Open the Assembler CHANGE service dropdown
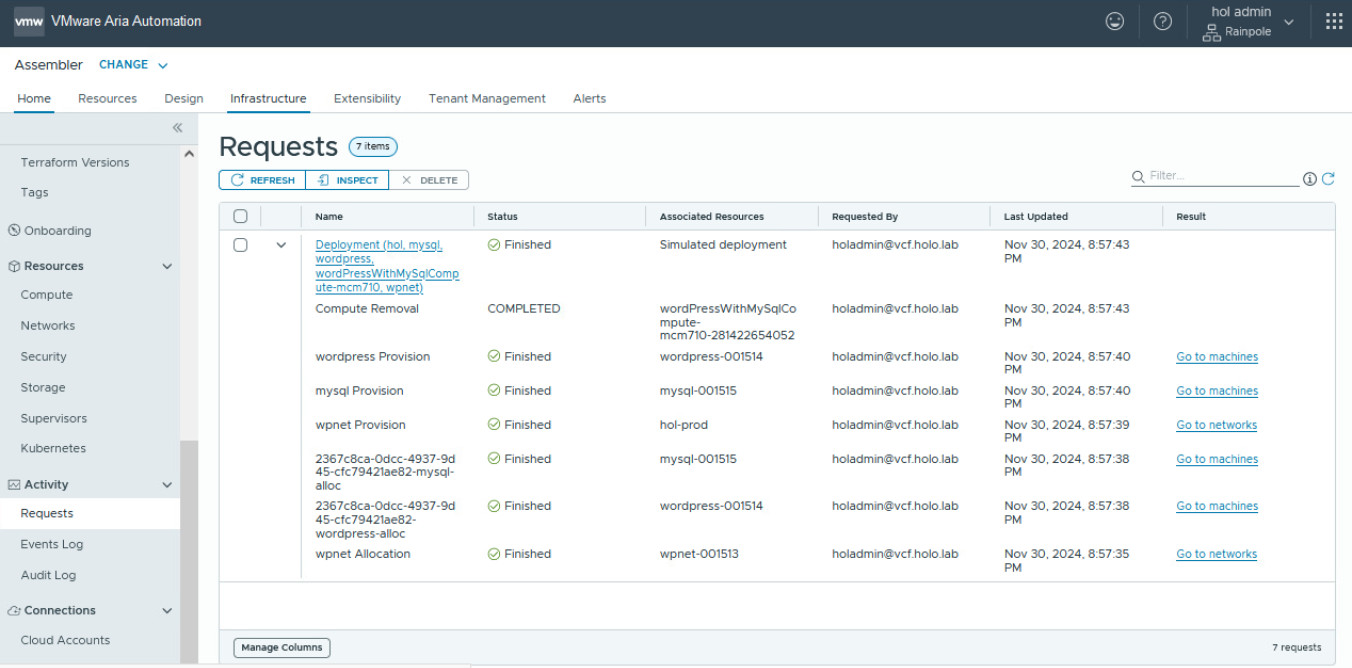Viewport: 1352px width, 668px height. point(133,65)
